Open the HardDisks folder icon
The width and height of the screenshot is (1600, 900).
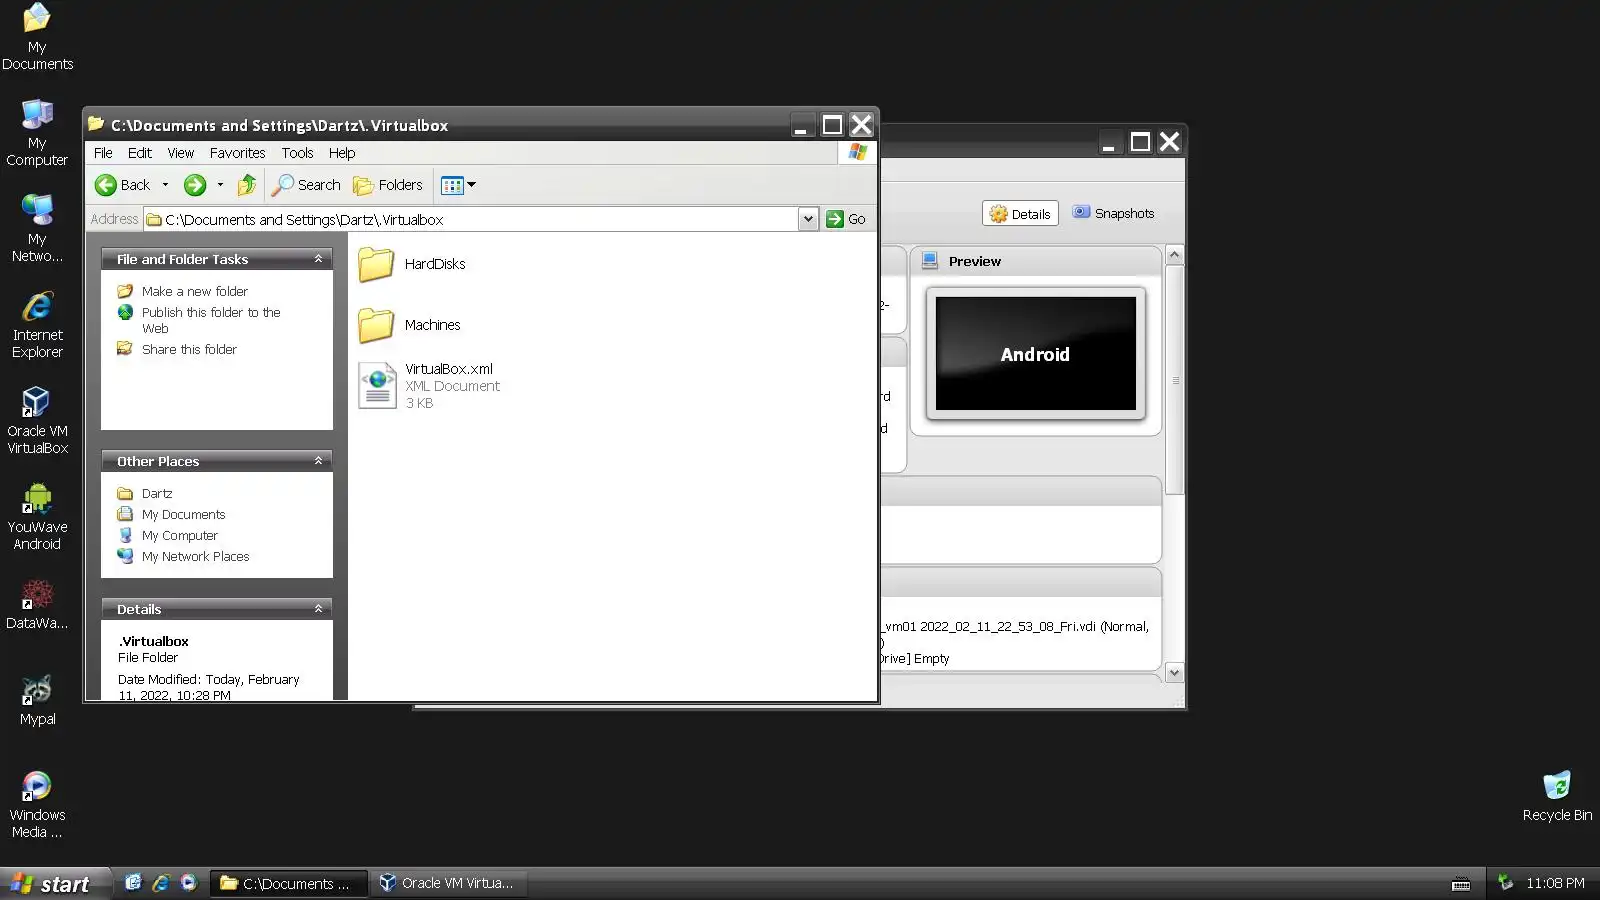click(x=376, y=264)
